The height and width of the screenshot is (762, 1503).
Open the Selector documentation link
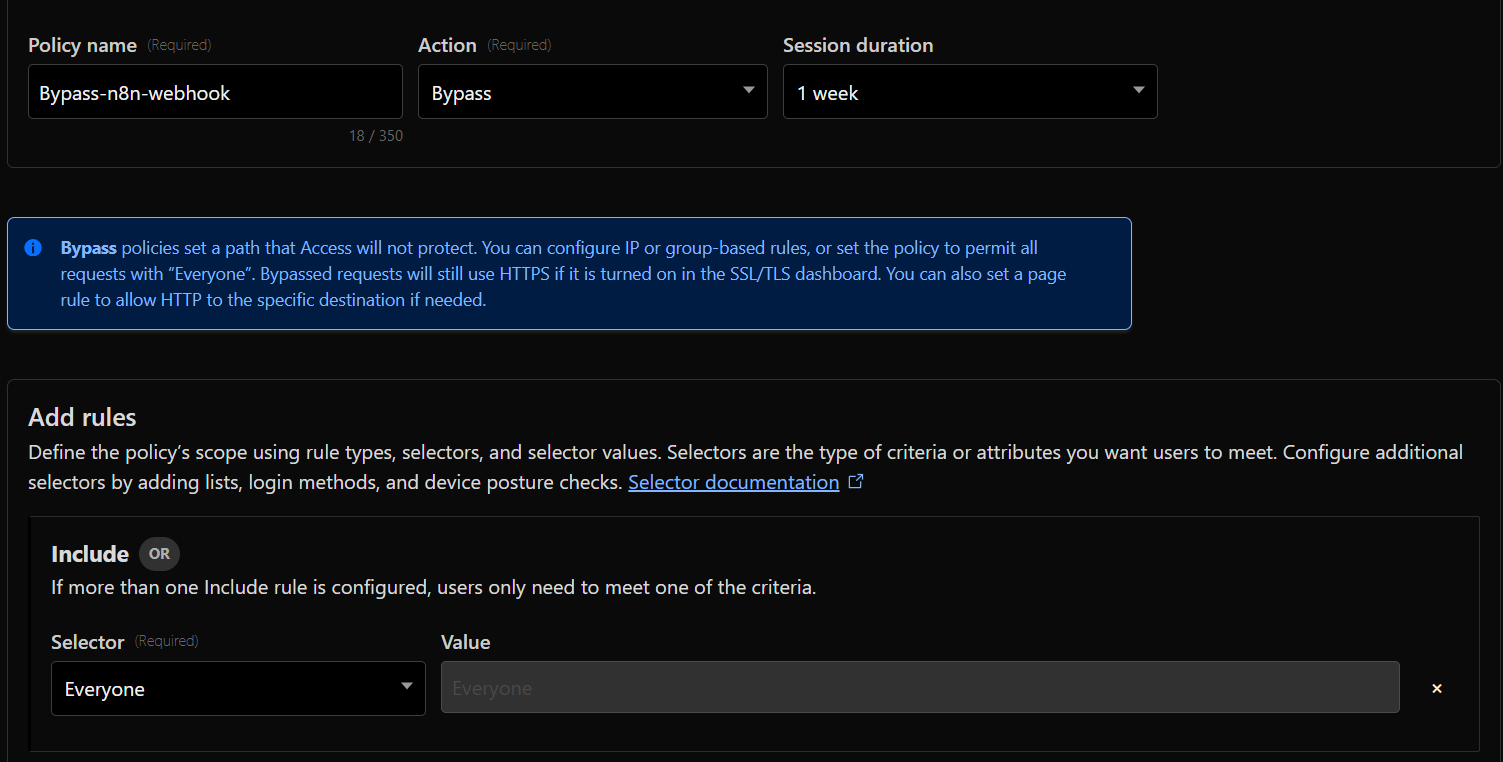point(733,482)
